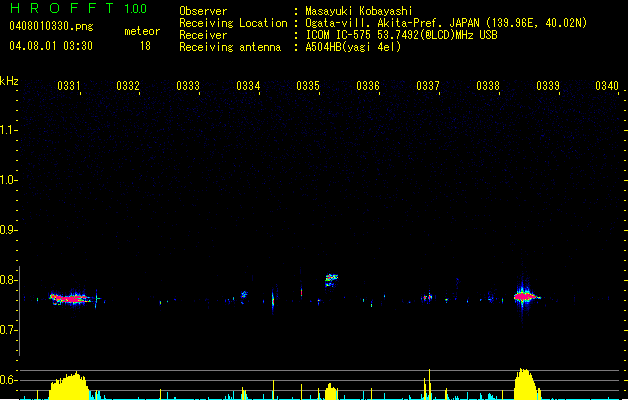This screenshot has height=400, width=629.
Task: Click the Receiving Location label
Action: [233, 23]
